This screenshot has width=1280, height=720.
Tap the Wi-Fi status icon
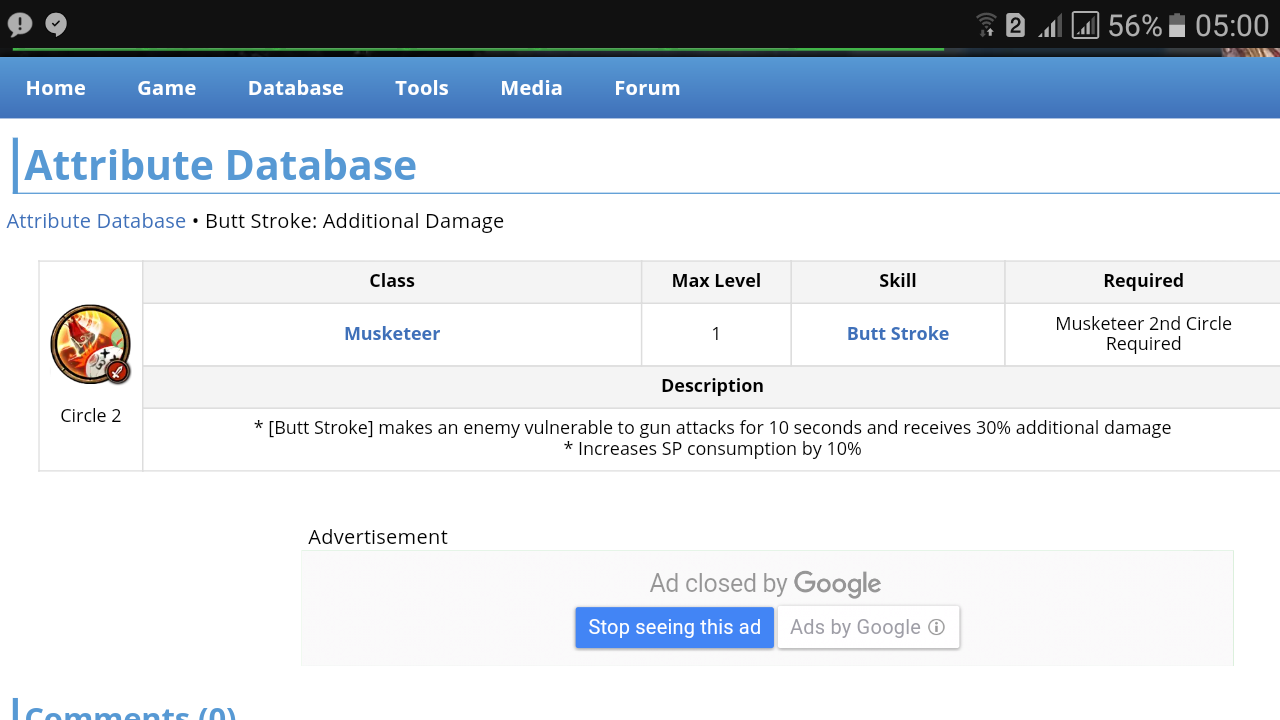[x=986, y=25]
